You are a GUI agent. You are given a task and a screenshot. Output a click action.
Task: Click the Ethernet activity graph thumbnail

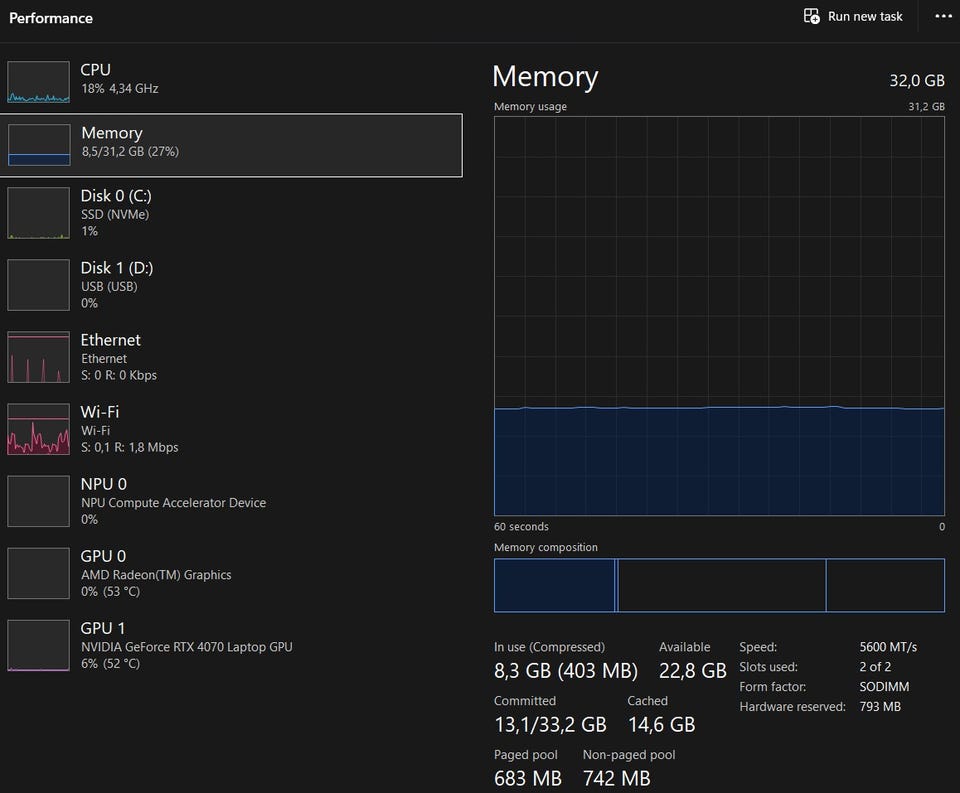pyautogui.click(x=39, y=358)
